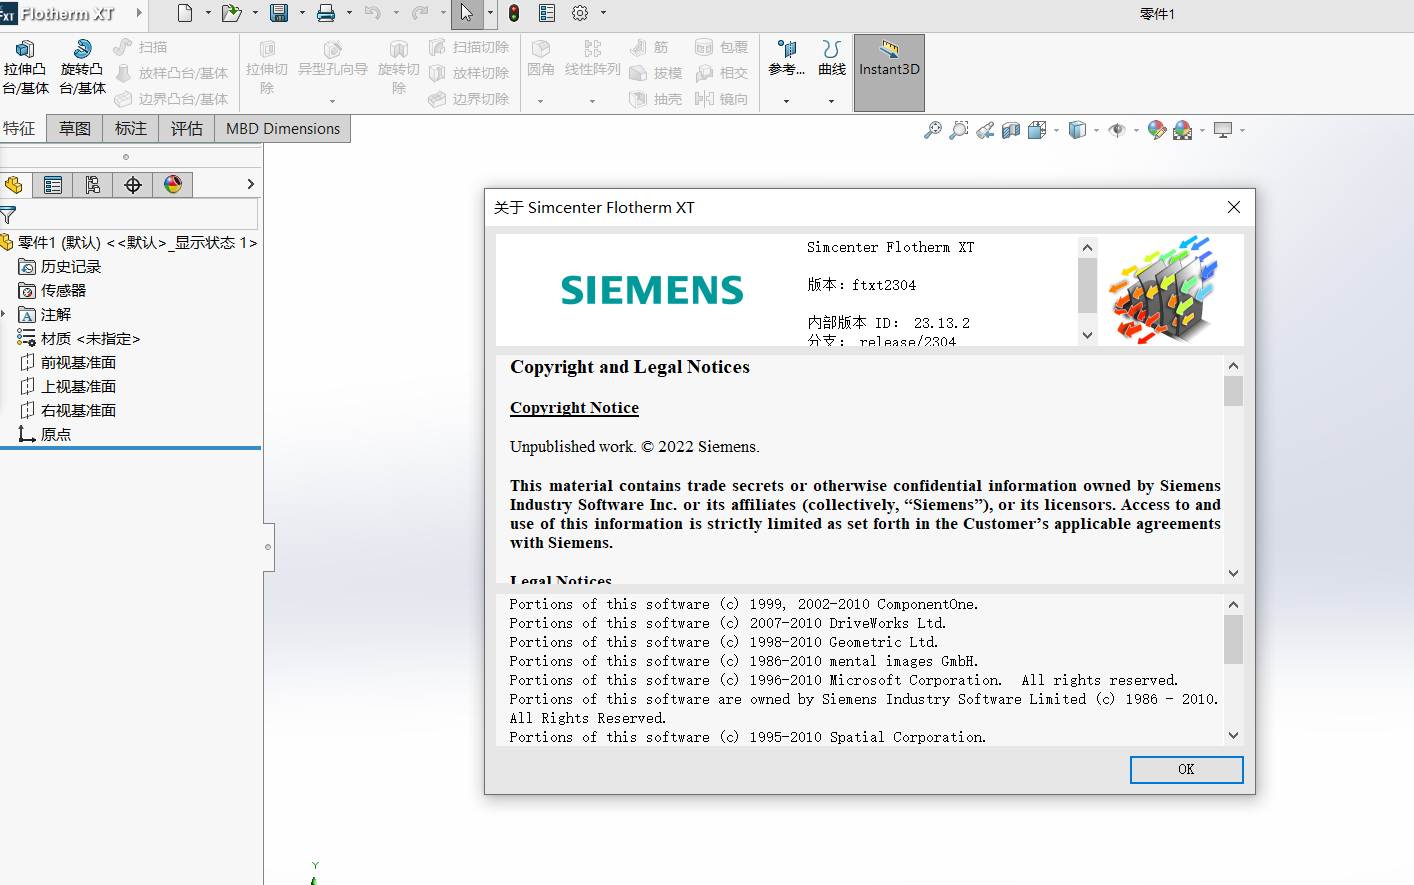The height and width of the screenshot is (885, 1414).
Task: Select Zoom to area icon
Action: [959, 130]
